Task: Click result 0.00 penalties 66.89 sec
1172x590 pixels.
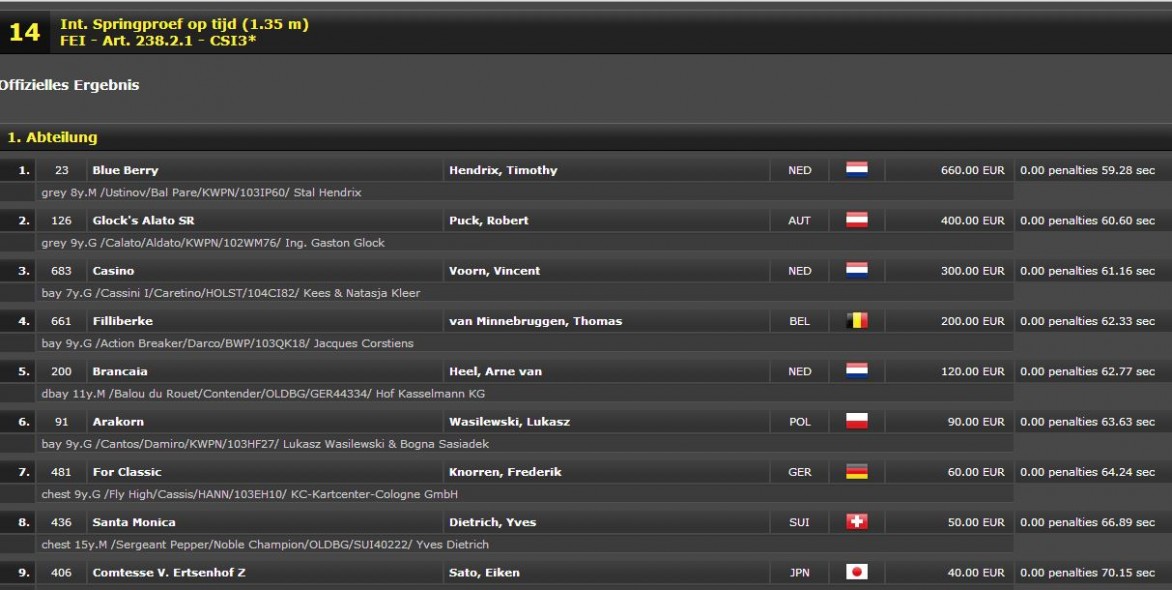Action: tap(1088, 523)
